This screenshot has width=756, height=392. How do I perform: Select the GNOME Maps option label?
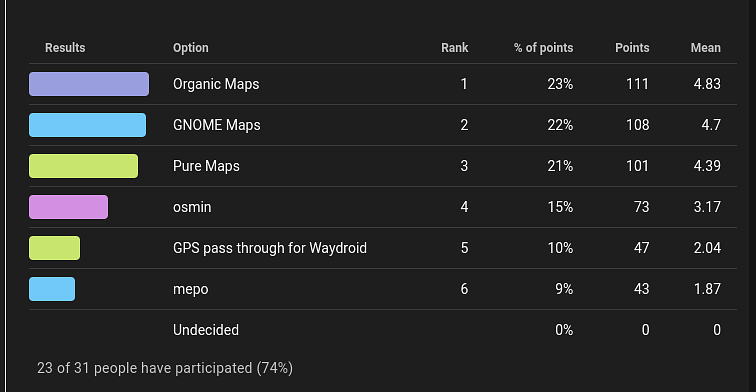(x=216, y=125)
